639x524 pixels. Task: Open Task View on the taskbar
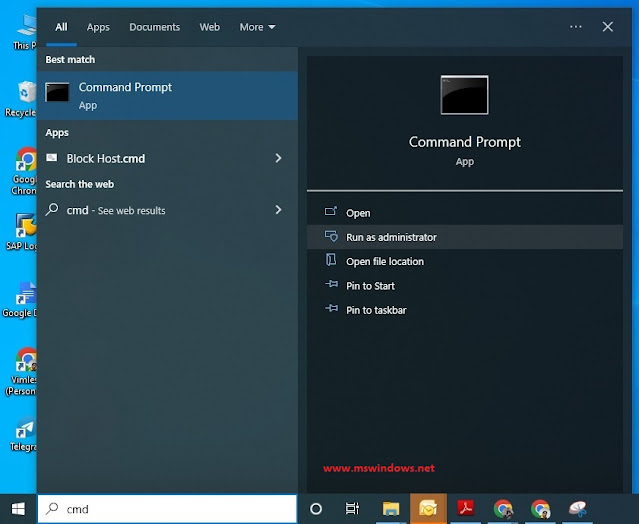tap(353, 509)
